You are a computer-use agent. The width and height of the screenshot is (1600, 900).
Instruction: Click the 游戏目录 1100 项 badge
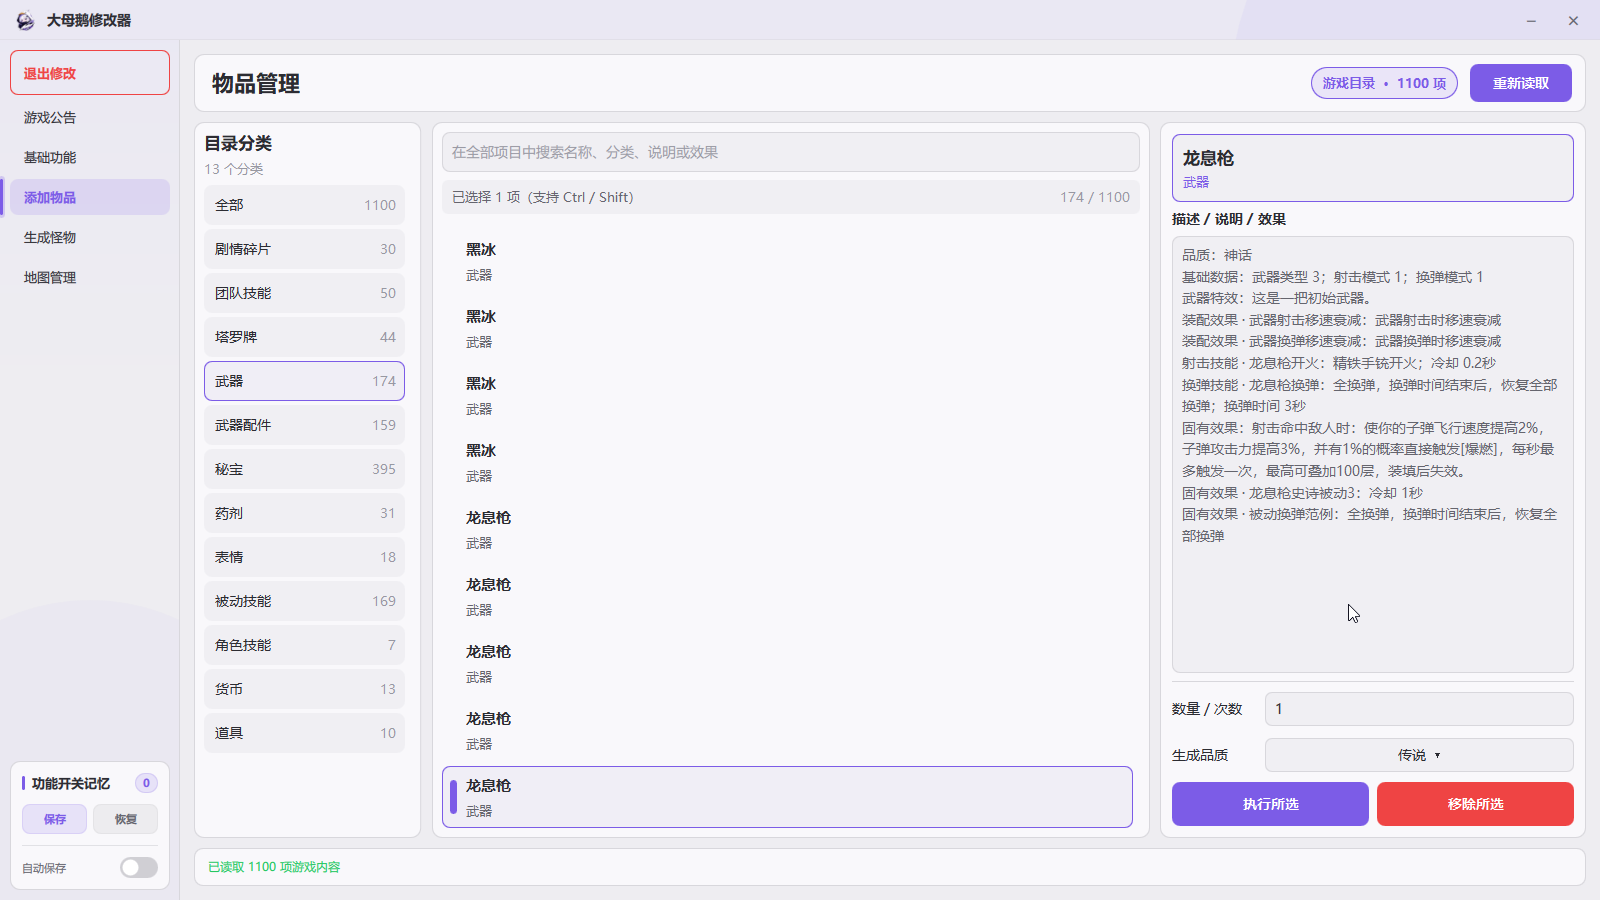[x=1384, y=83]
